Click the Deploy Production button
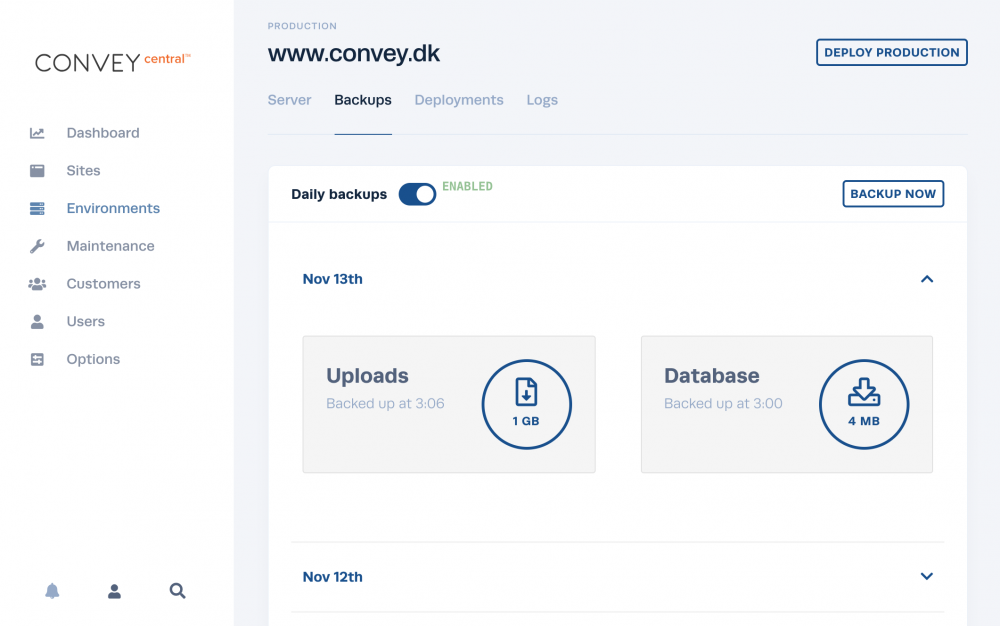 [892, 52]
